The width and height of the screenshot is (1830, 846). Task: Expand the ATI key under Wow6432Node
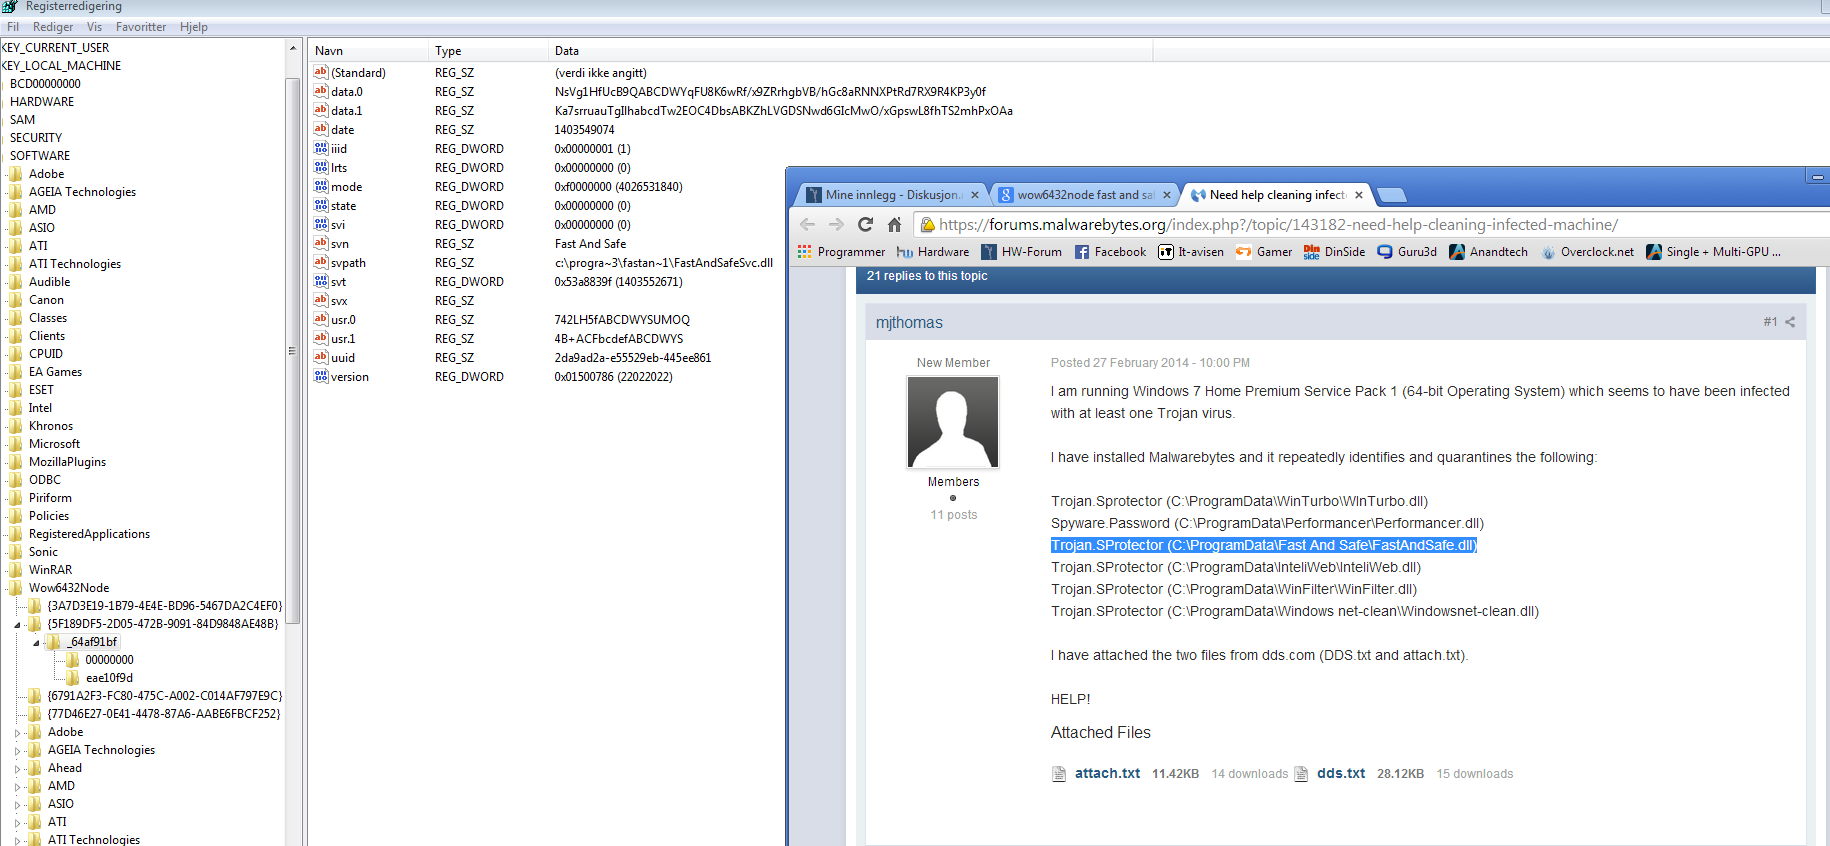[17, 822]
